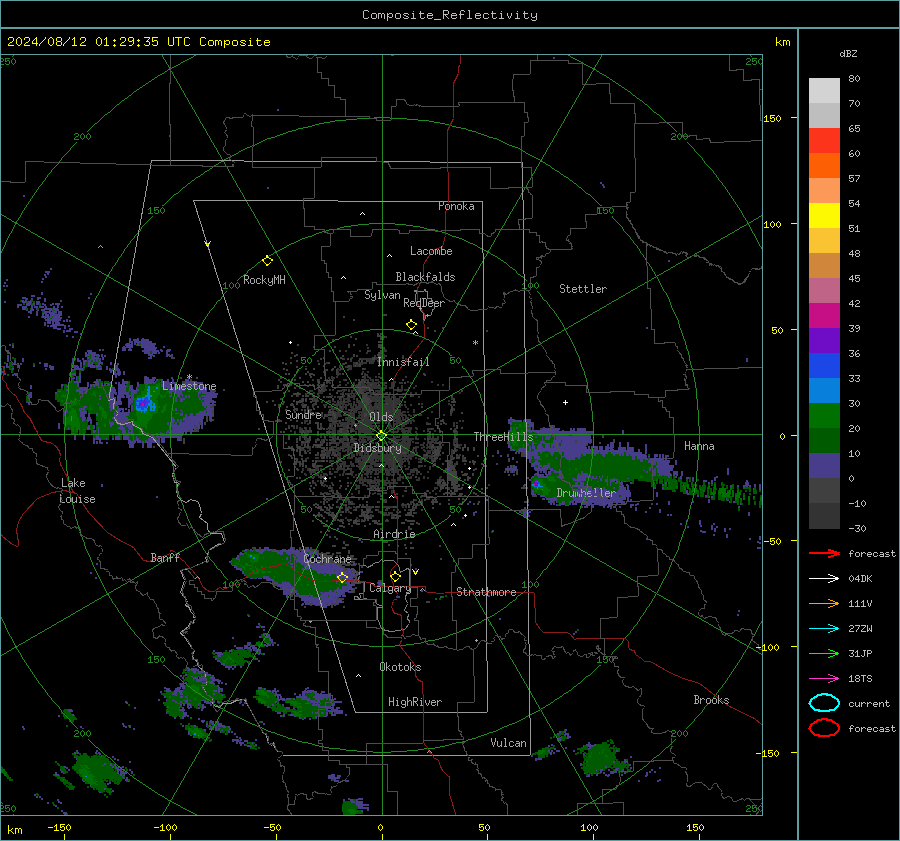
Task: Click the yellow 54 dBZ color swatch
Action: (x=824, y=215)
